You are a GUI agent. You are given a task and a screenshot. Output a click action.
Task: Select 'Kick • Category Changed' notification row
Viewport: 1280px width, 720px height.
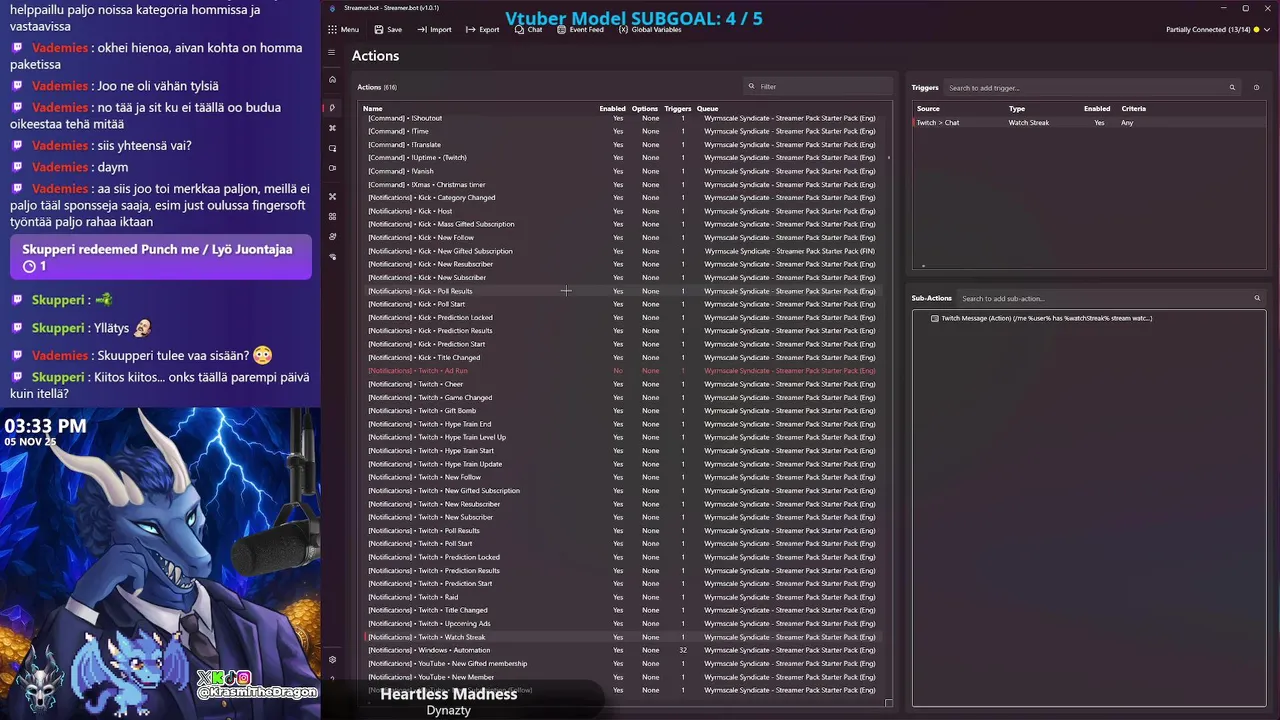click(x=623, y=197)
